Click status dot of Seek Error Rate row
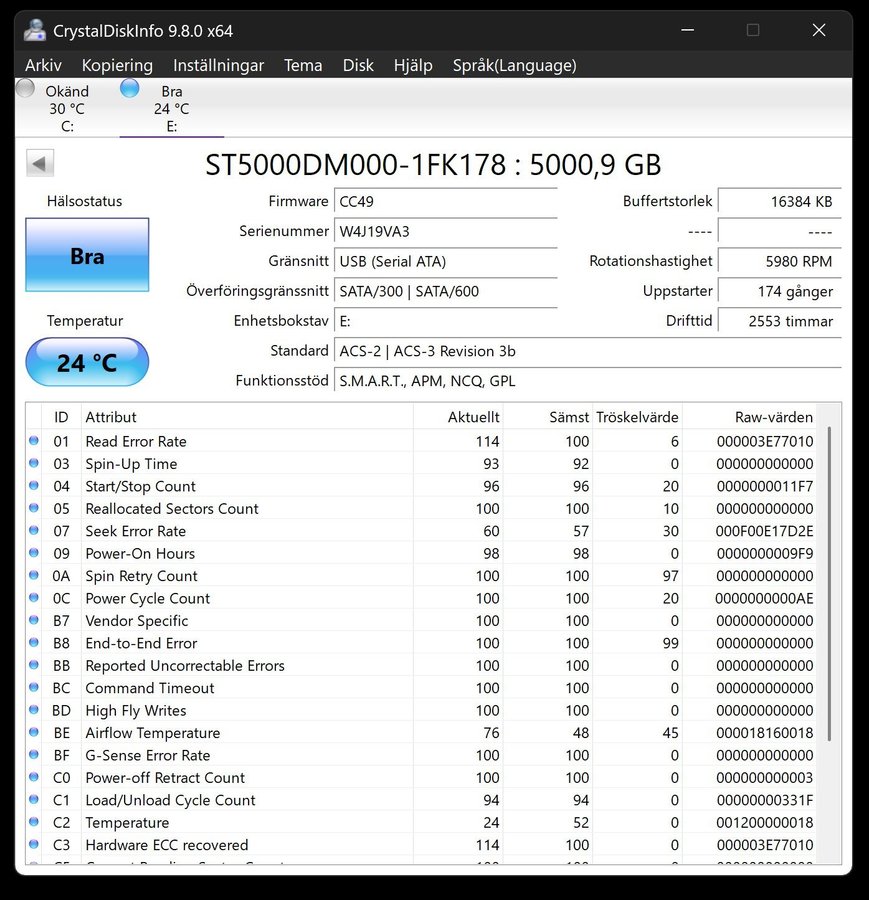869x900 pixels. point(34,530)
